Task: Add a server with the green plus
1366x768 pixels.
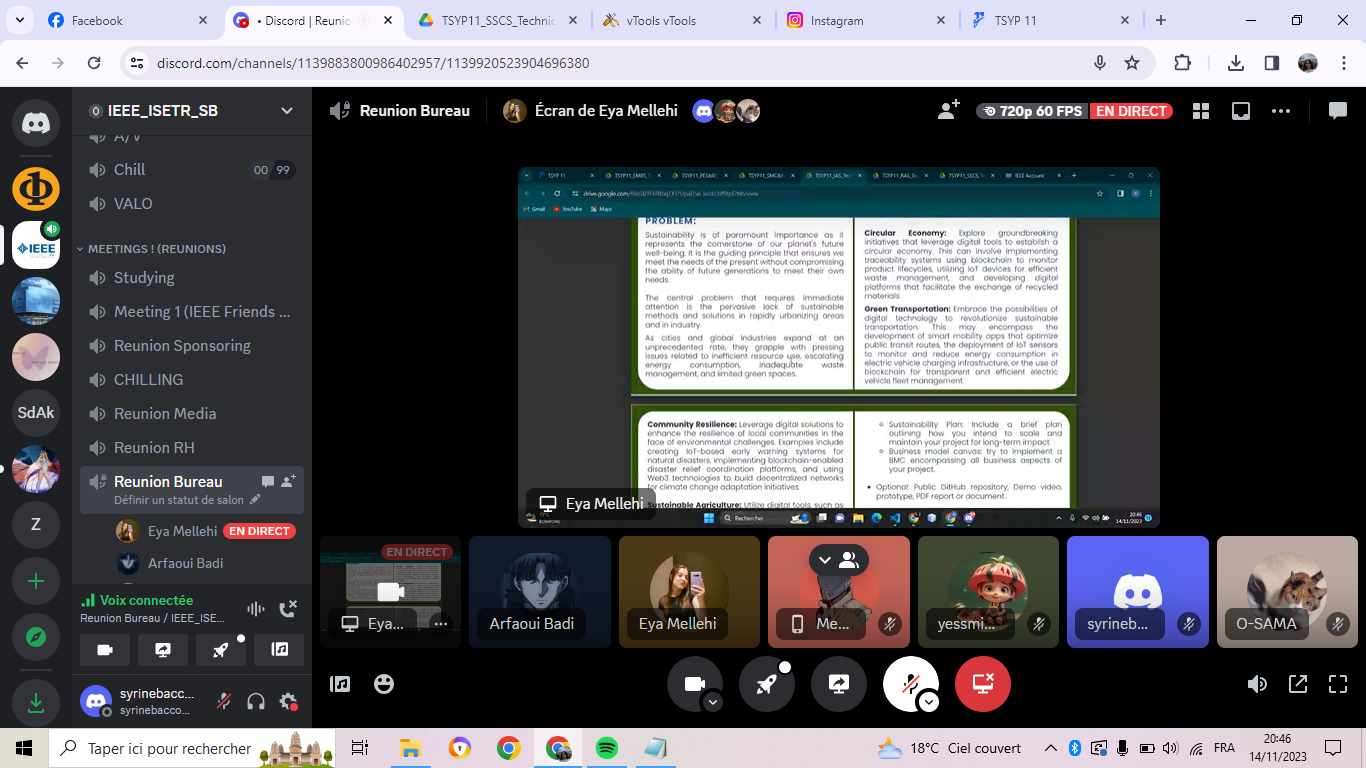Action: click(x=36, y=581)
